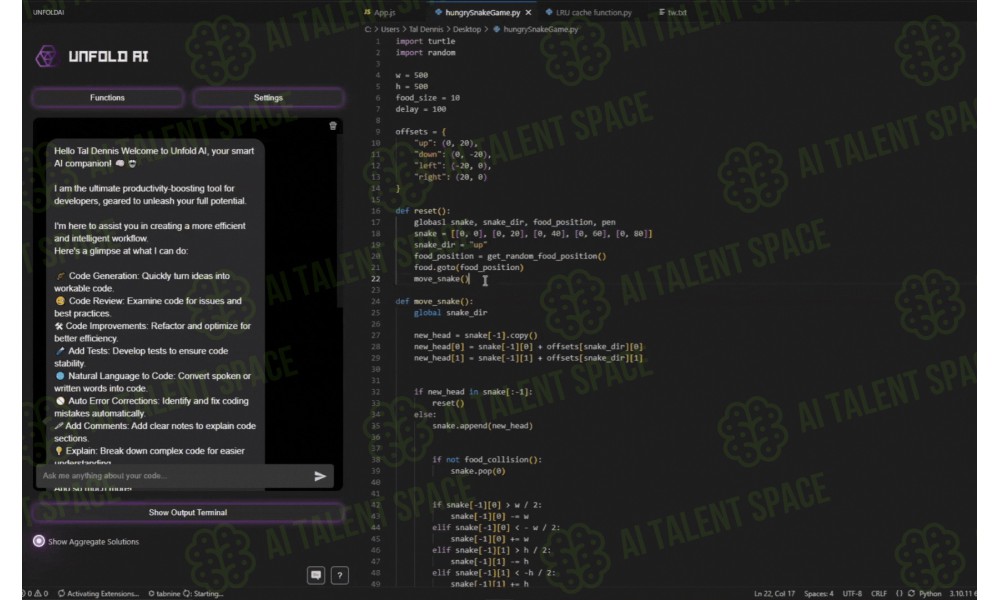Click the C: drive breadcrumb

[368, 29]
